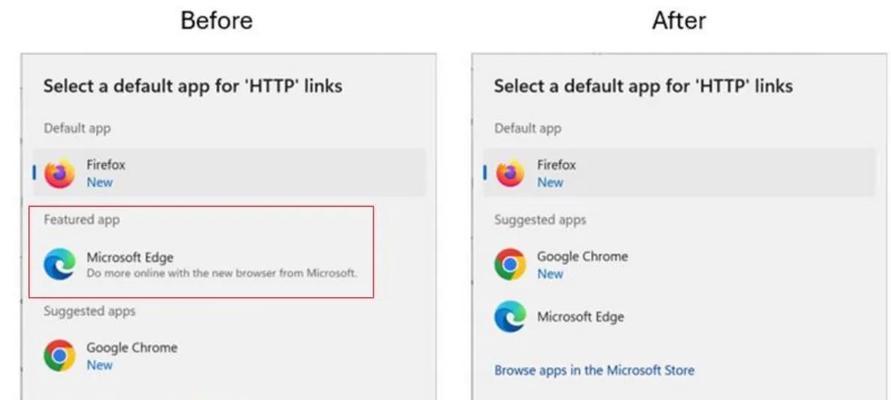
Task: Click the 'Do more online' Edge description text
Action: [x=222, y=273]
